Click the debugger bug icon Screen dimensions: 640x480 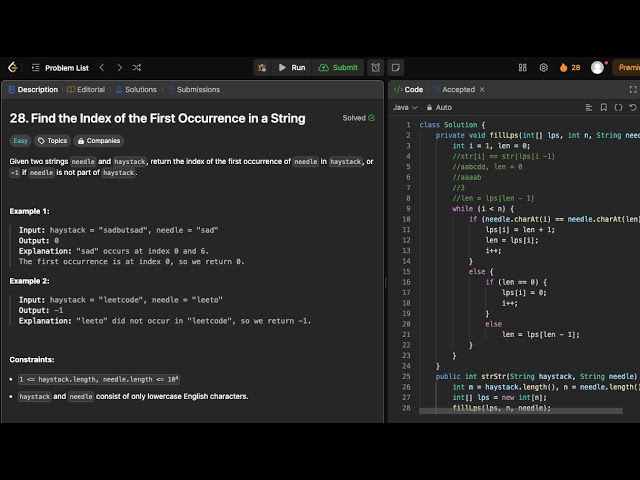[262, 68]
